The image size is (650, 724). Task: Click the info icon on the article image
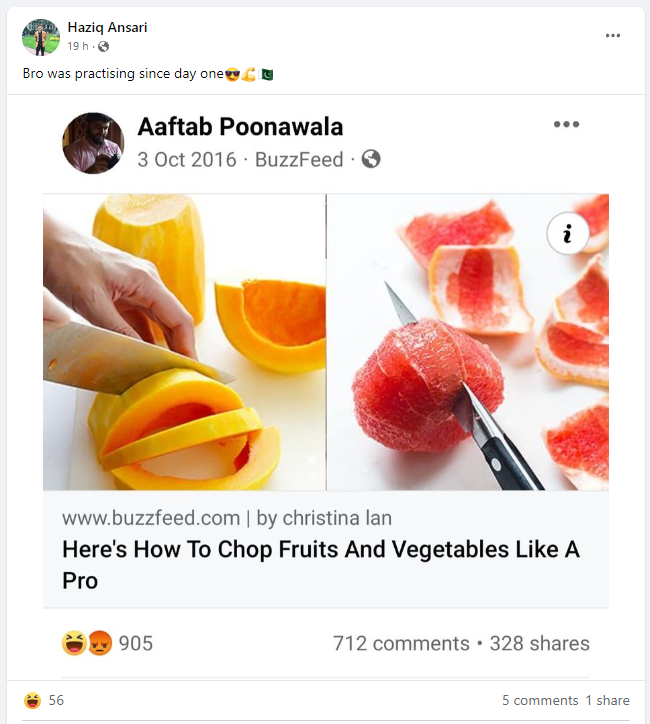coord(567,234)
